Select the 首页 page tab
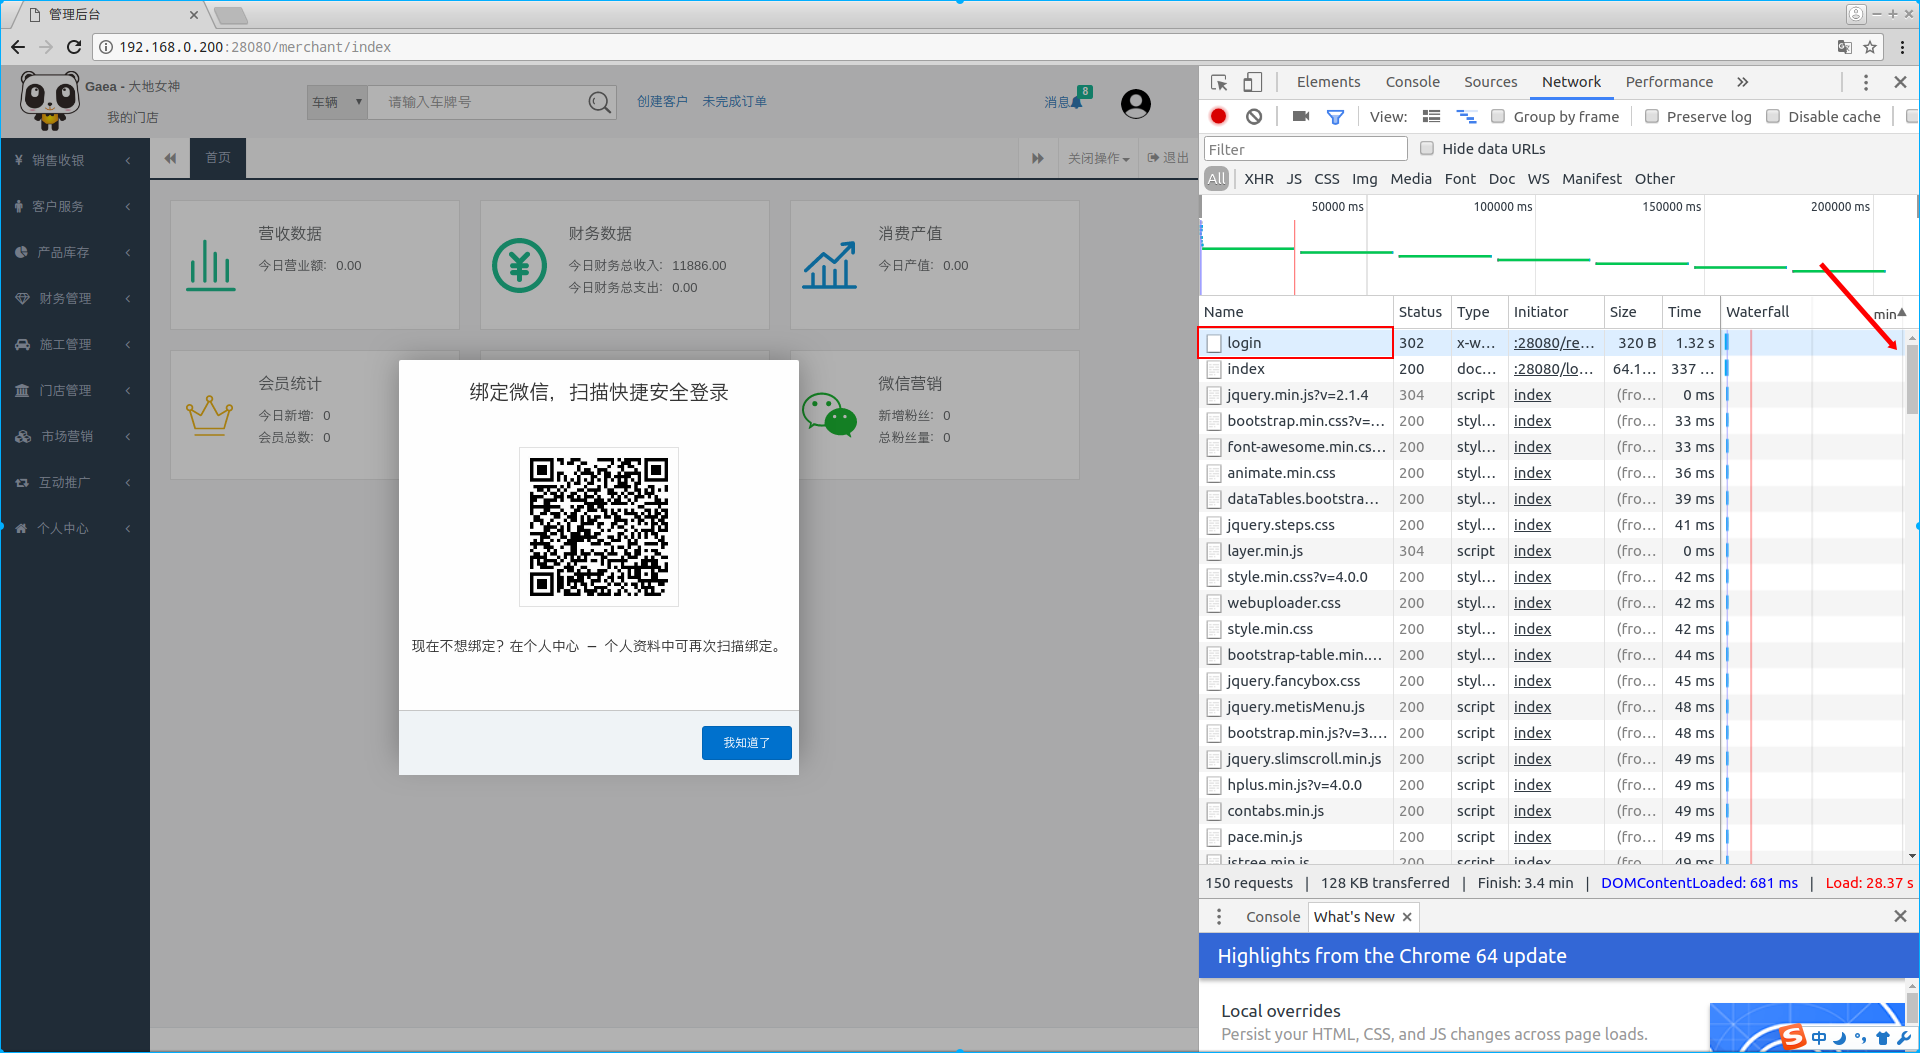Viewport: 1920px width, 1053px height. coord(218,158)
